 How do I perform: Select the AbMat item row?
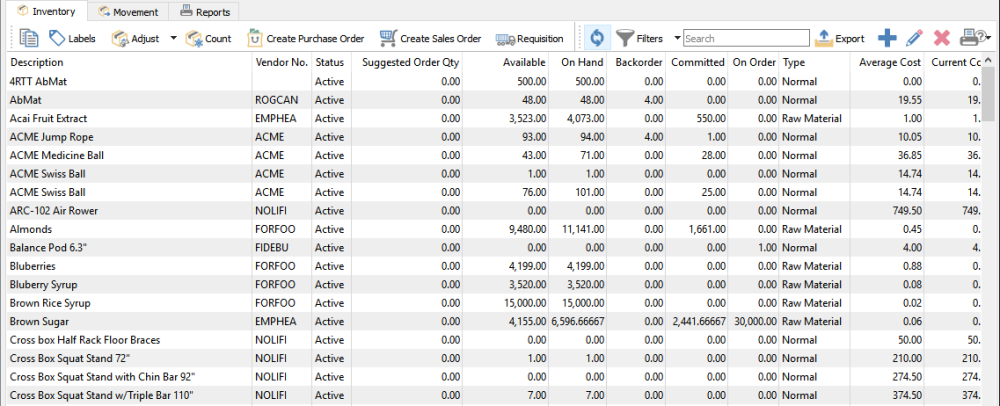[x=494, y=100]
